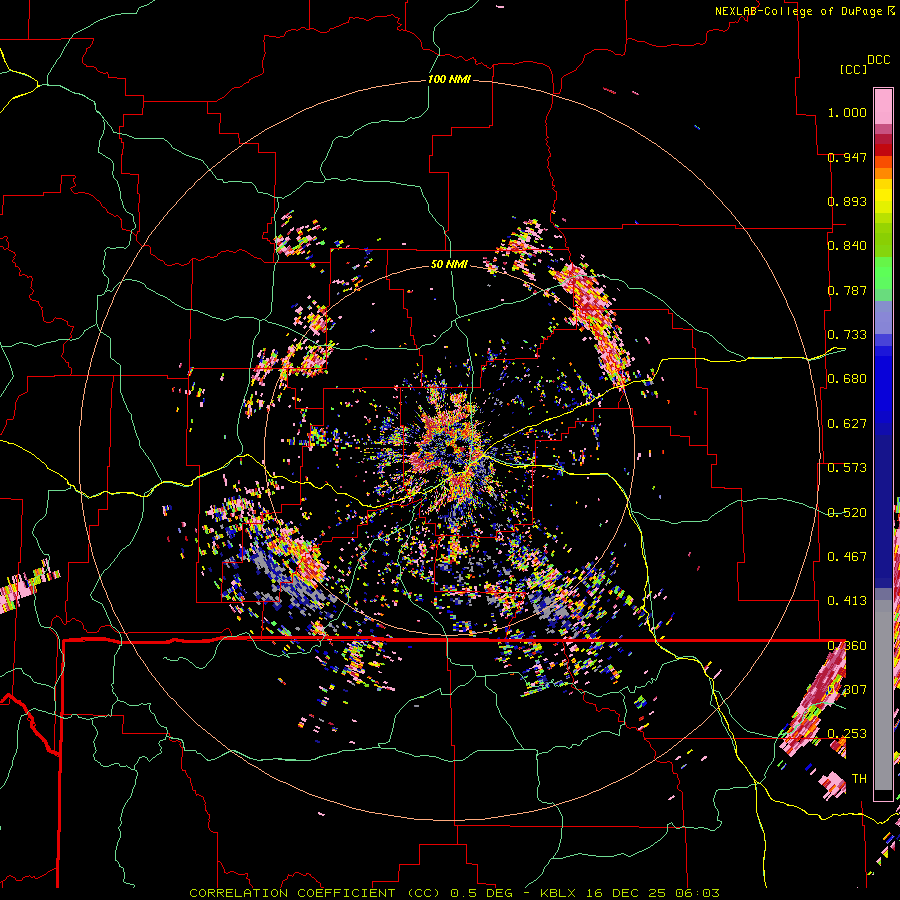Click the 0.467 value on color scale

tap(847, 557)
